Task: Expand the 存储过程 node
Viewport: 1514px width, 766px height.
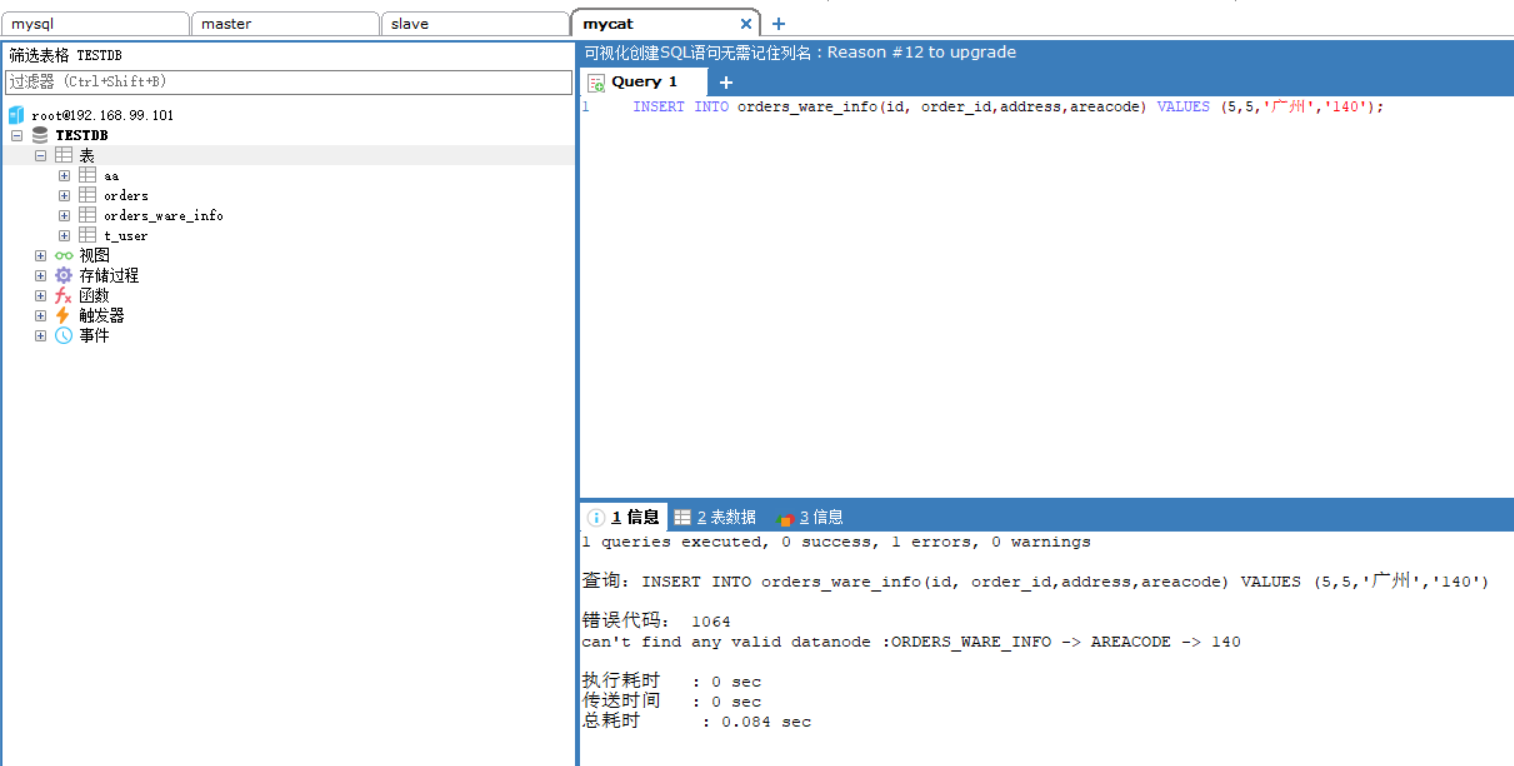Action: pos(41,275)
